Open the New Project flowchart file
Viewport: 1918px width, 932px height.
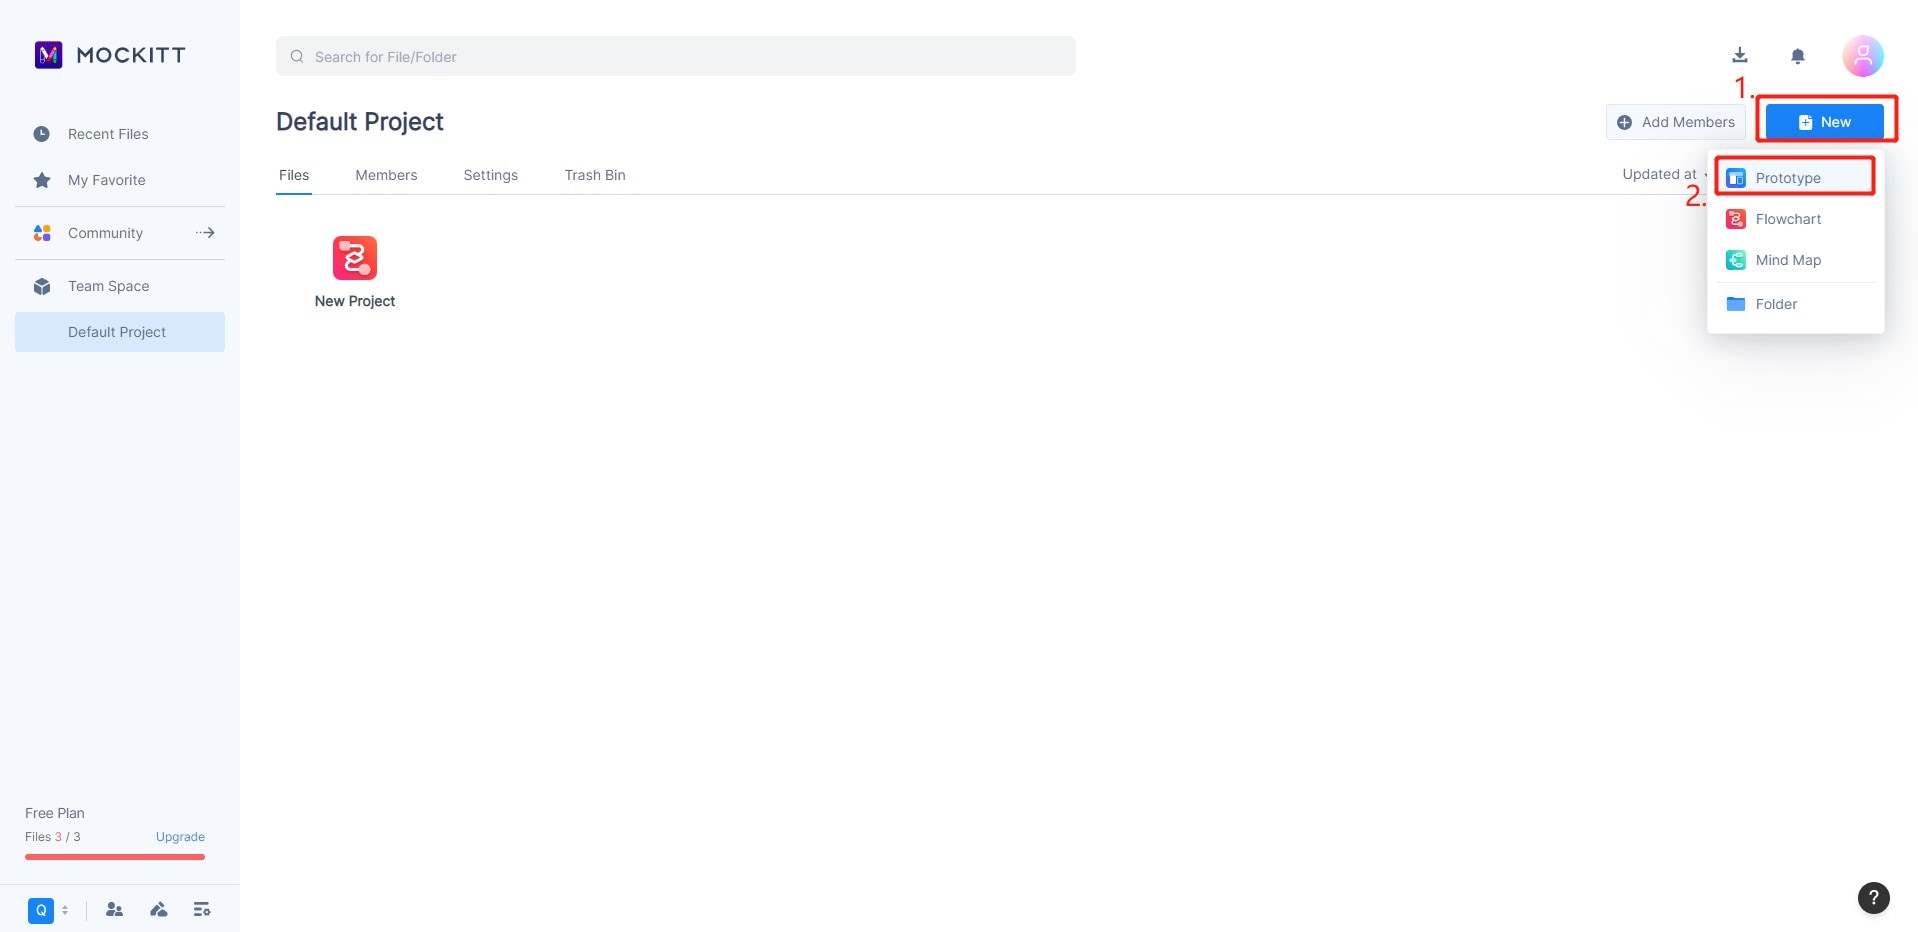click(x=355, y=272)
